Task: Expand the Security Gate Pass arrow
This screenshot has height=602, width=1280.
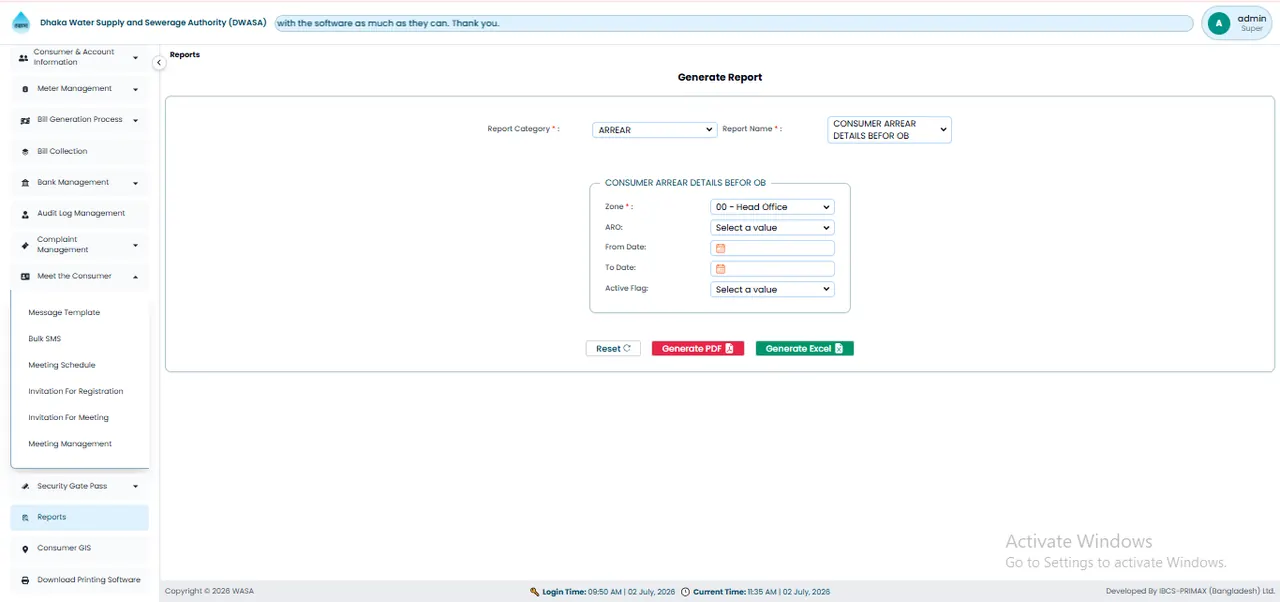Action: coord(135,487)
